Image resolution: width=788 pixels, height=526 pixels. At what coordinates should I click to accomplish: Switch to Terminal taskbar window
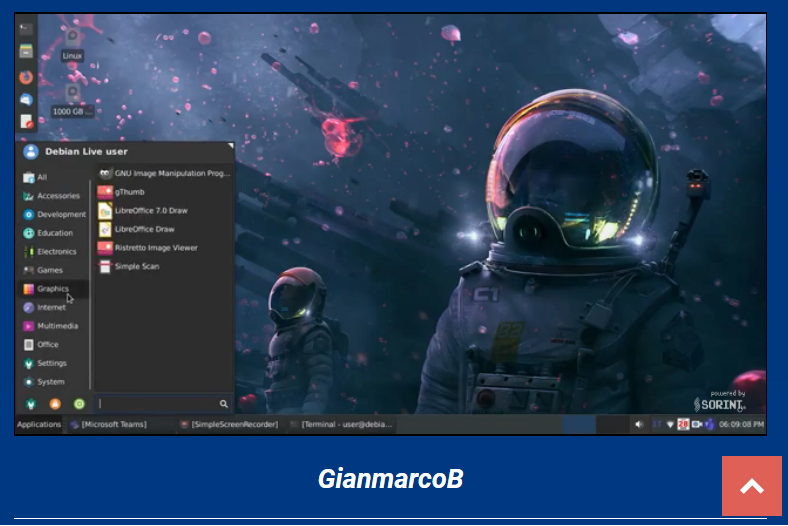point(342,424)
